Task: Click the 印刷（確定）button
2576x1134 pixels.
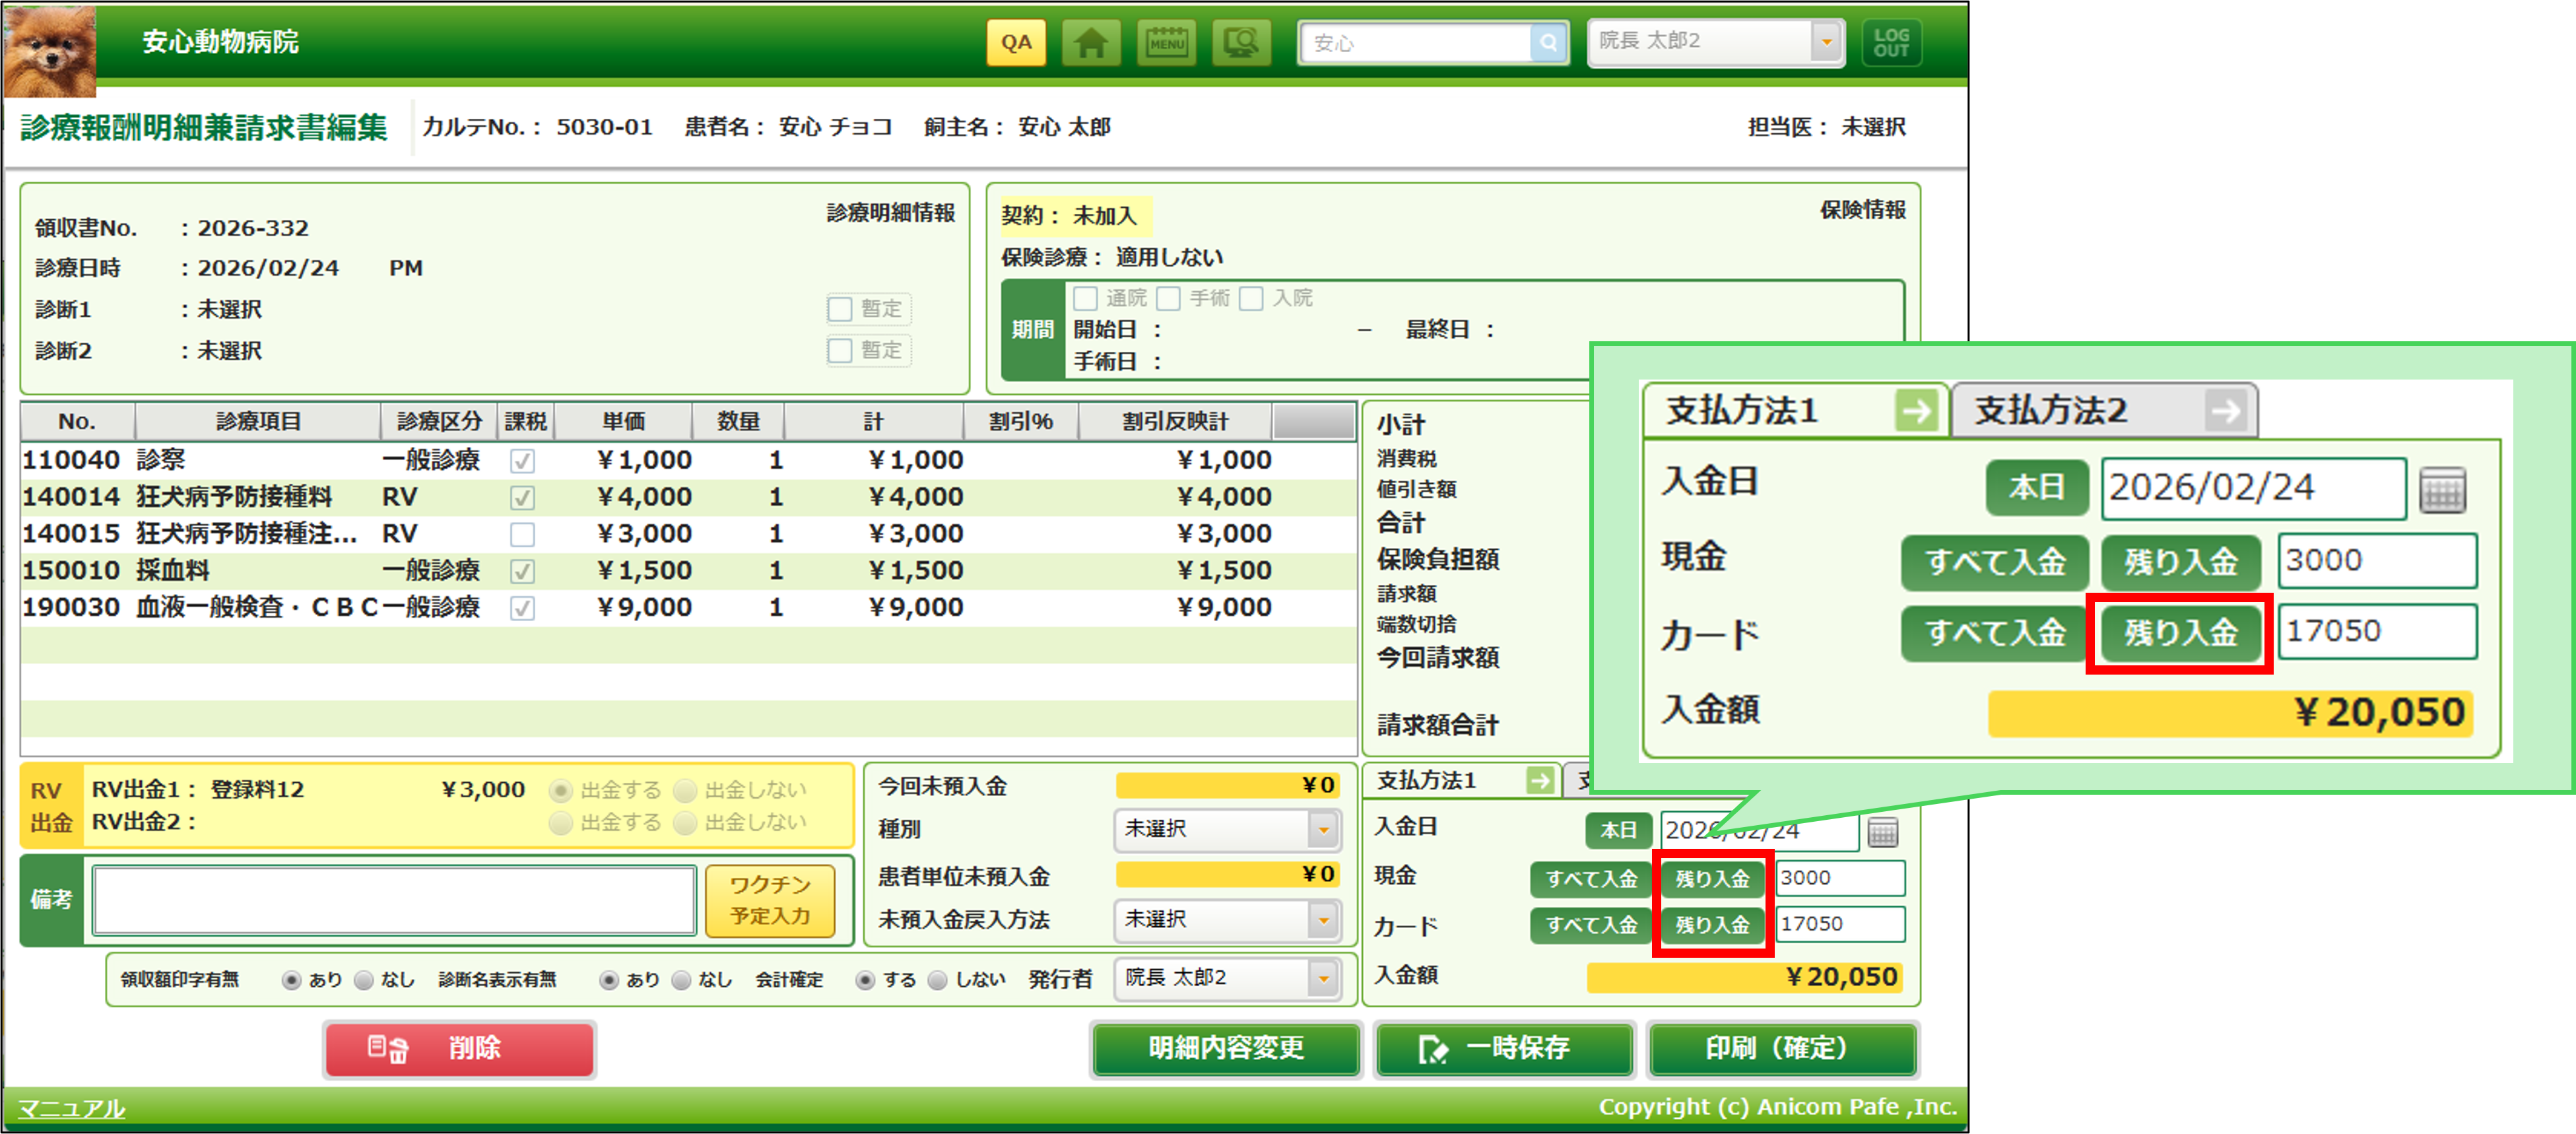Action: (1782, 1048)
